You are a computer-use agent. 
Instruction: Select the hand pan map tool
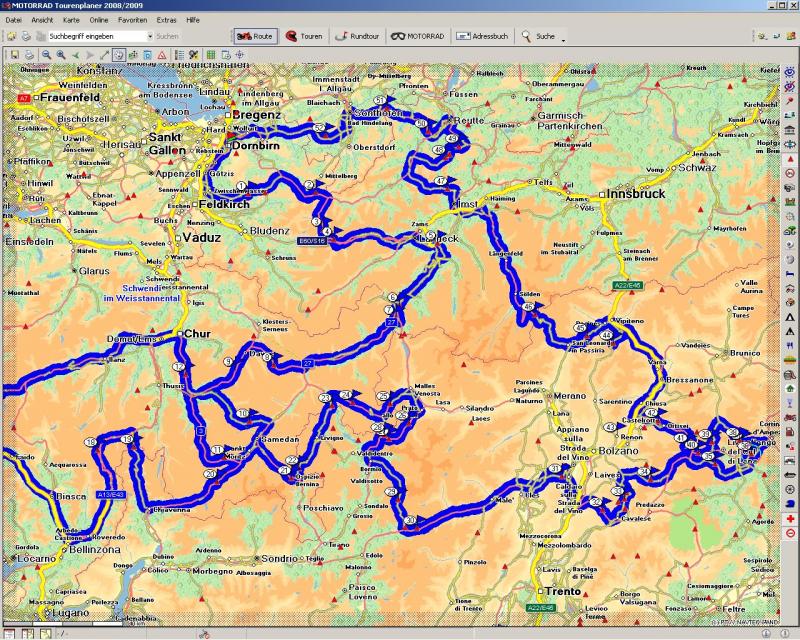pyautogui.click(x=118, y=55)
